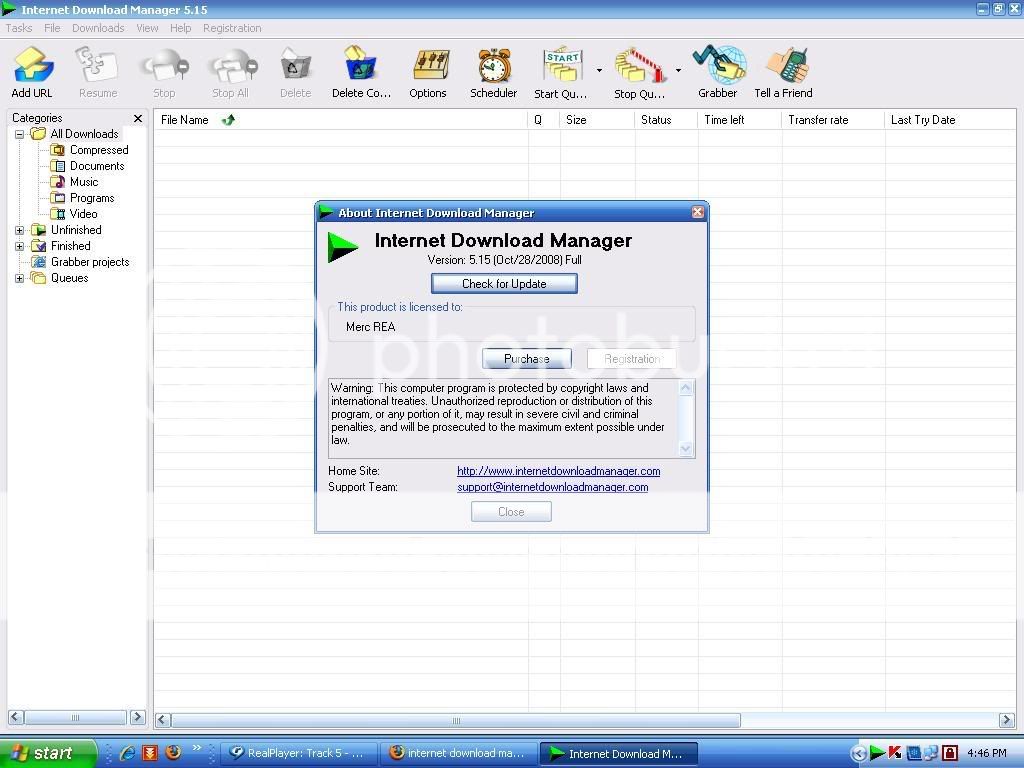Open the Downloads menu
The height and width of the screenshot is (768, 1024).
(x=98, y=28)
